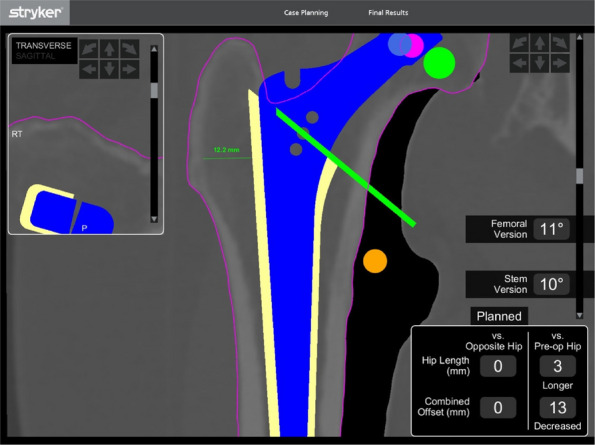Click the right arrow in transverse inset

coord(129,69)
